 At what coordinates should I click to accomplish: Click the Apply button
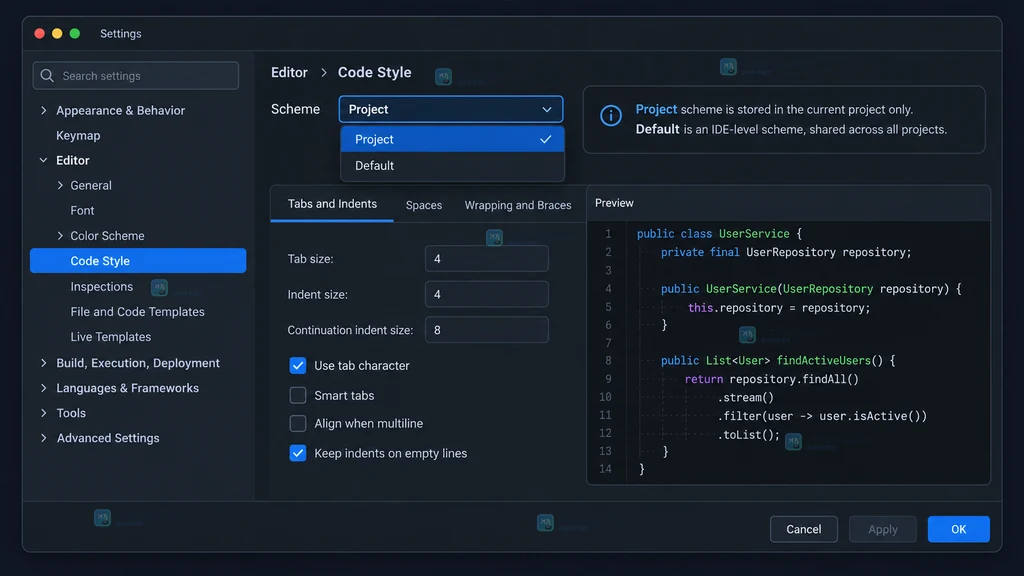[882, 529]
